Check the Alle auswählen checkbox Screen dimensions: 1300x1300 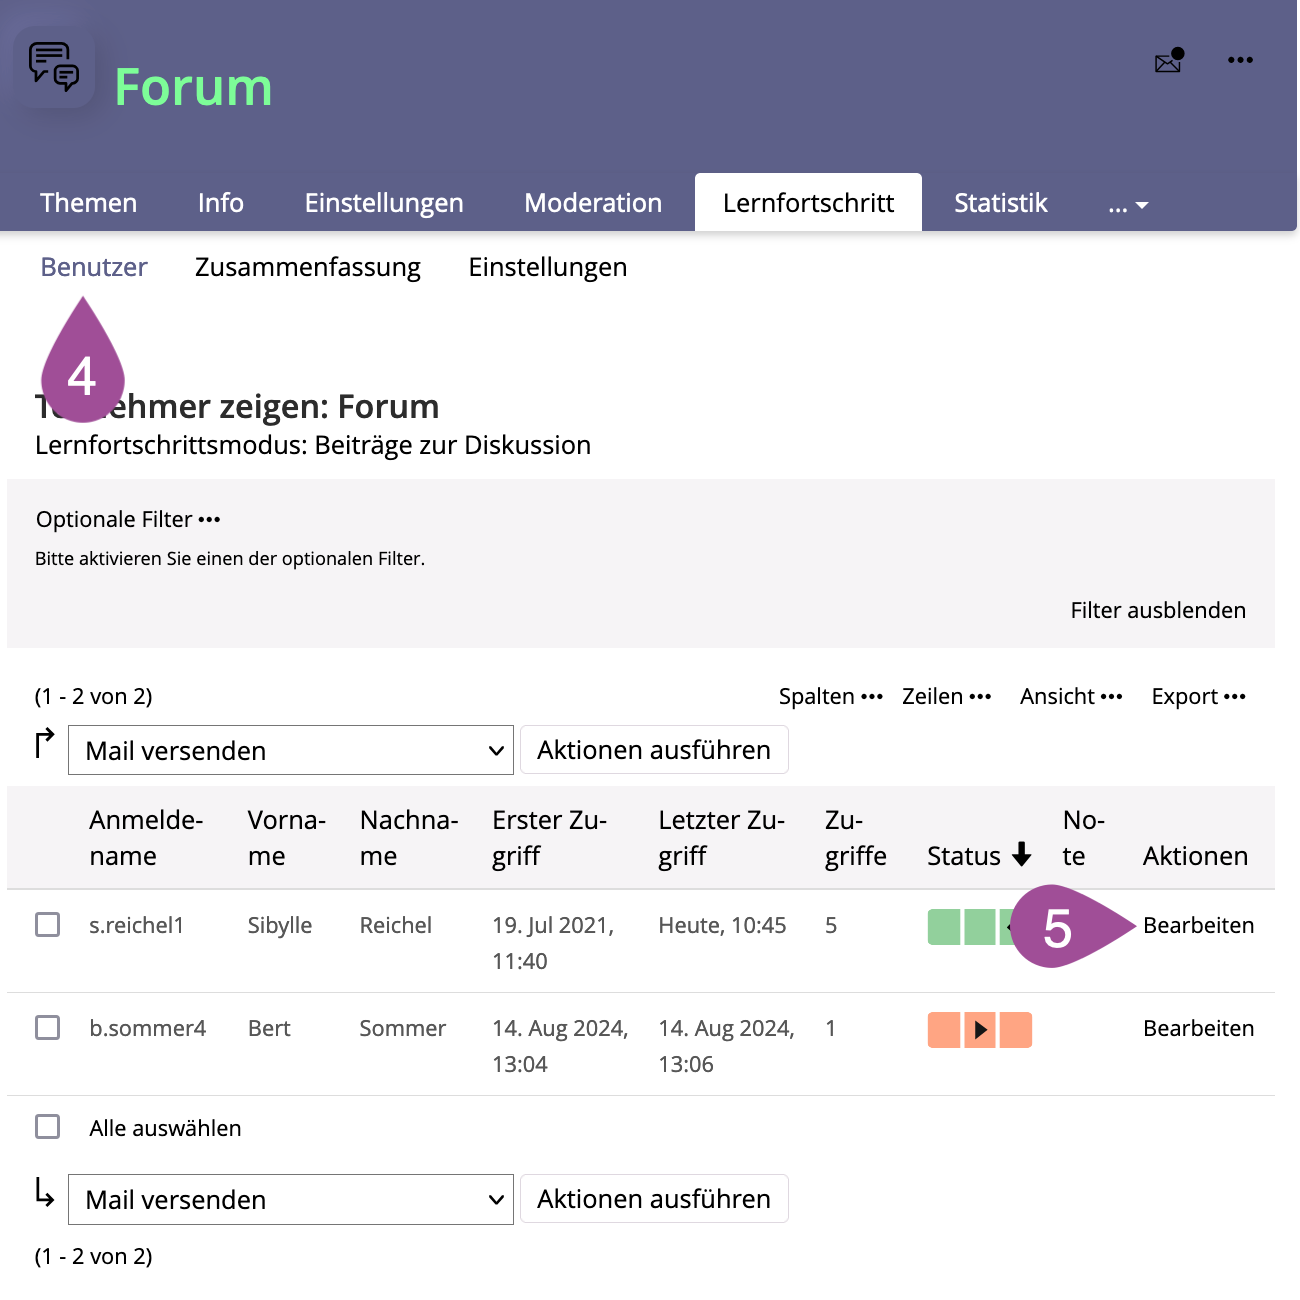[48, 1127]
